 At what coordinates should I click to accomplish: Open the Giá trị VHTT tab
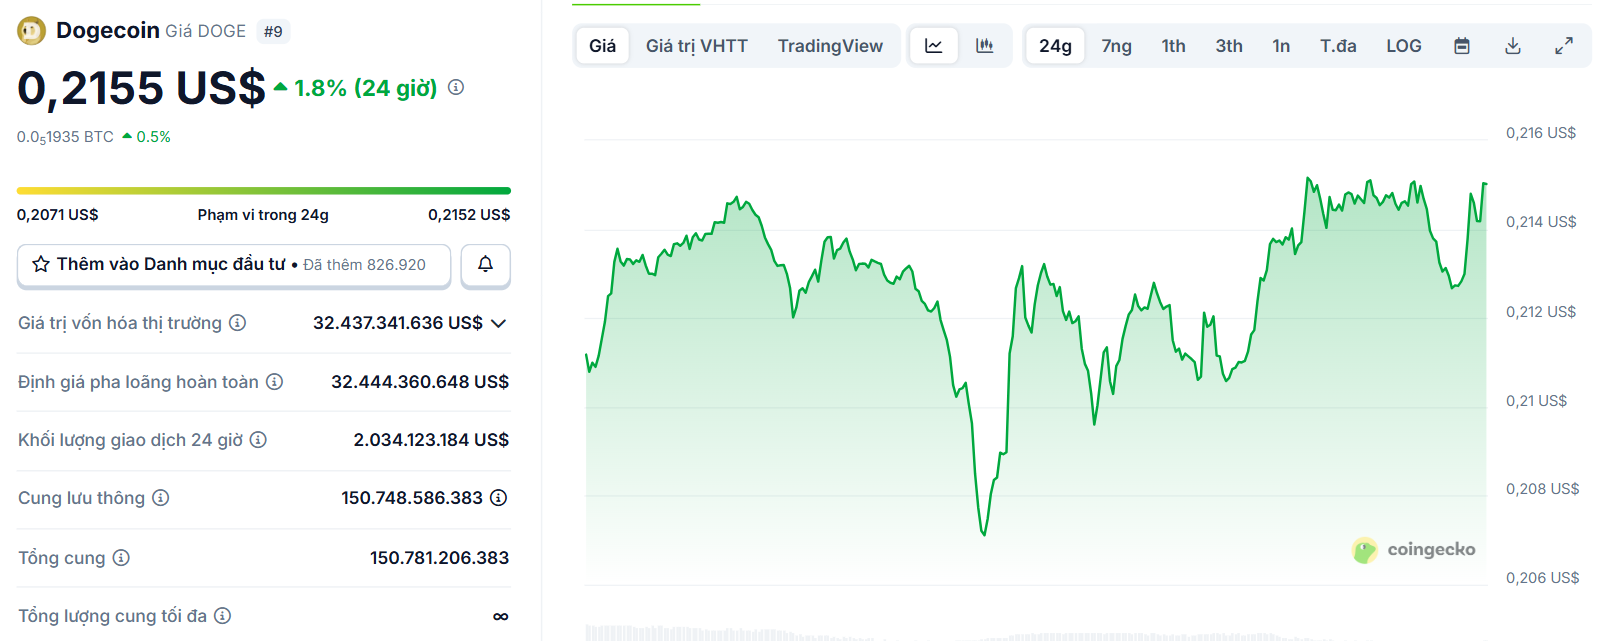point(698,45)
